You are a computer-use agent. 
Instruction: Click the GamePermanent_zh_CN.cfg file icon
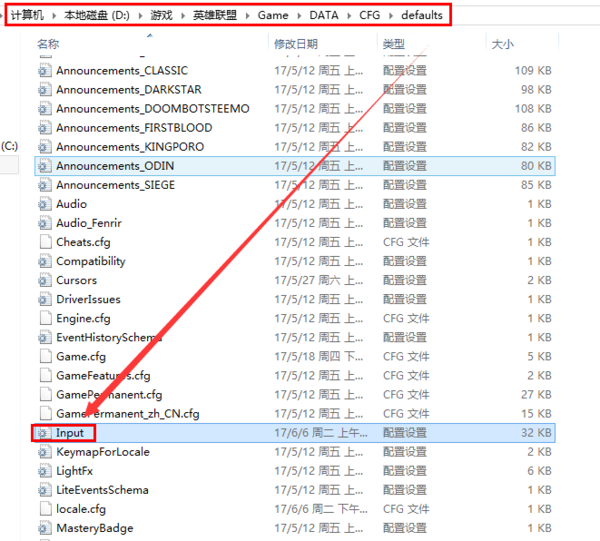[46, 414]
